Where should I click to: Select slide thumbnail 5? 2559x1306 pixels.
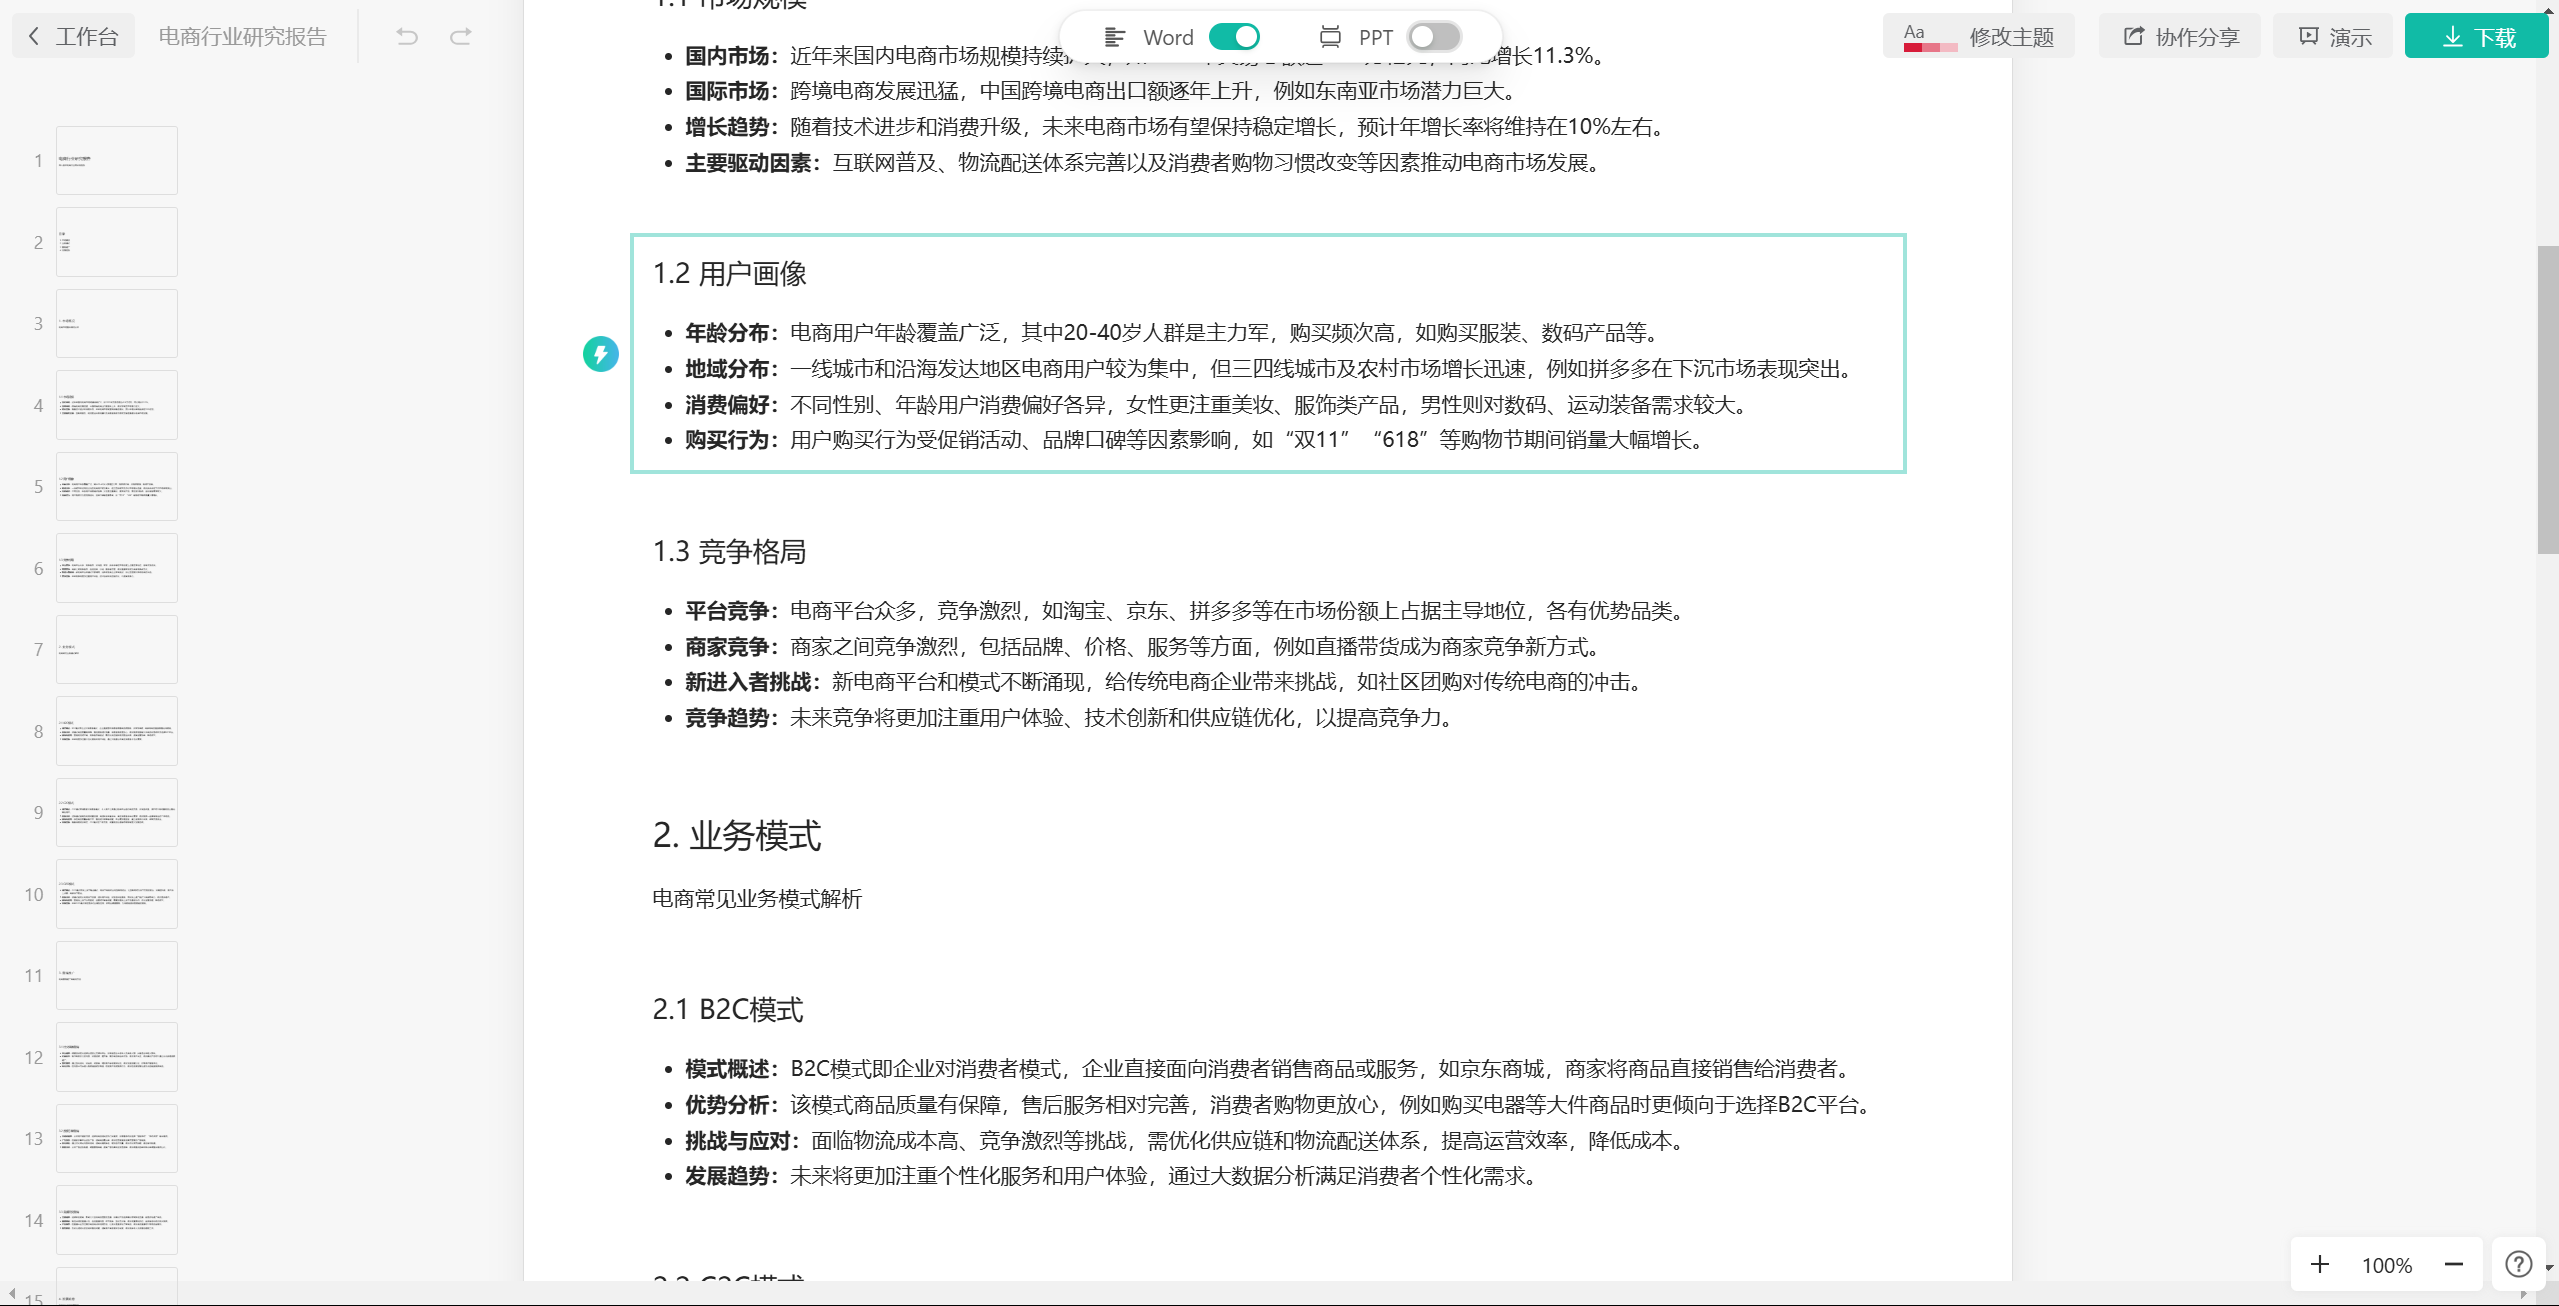(117, 487)
